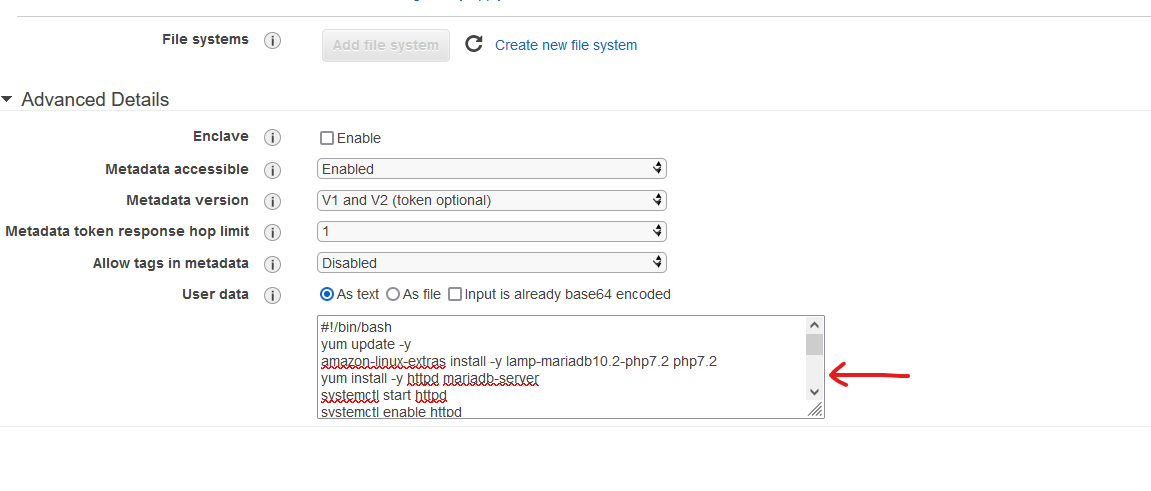Click info icon beside Enclave label

coord(272,137)
